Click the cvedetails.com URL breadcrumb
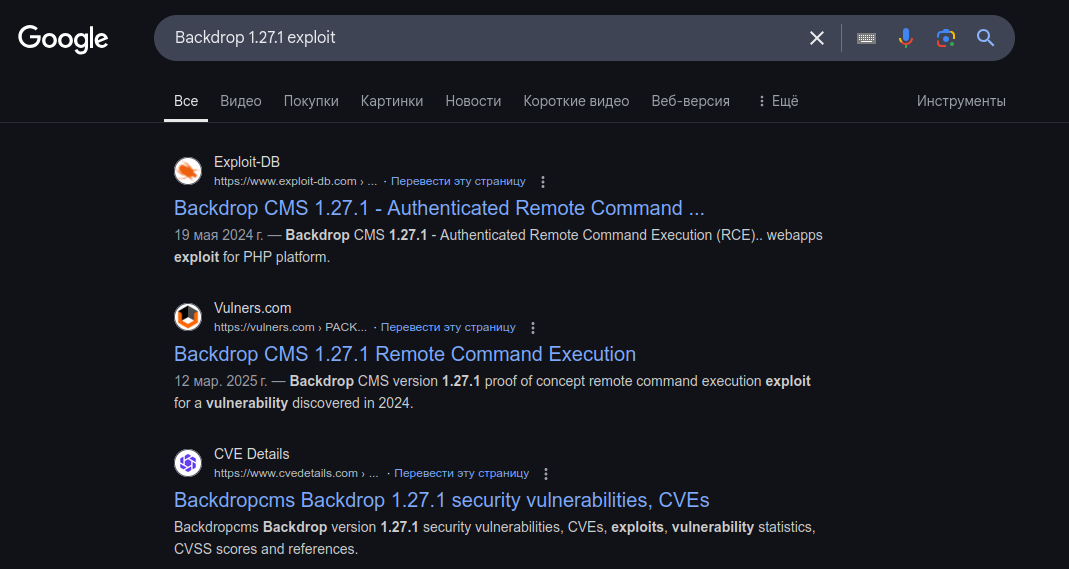This screenshot has width=1069, height=569. click(x=296, y=473)
